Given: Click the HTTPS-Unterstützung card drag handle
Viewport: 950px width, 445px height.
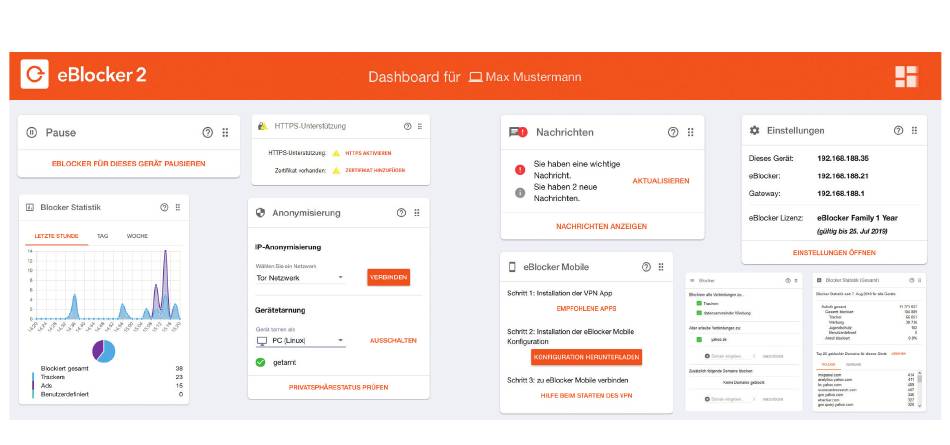Looking at the screenshot, I should pos(420,126).
